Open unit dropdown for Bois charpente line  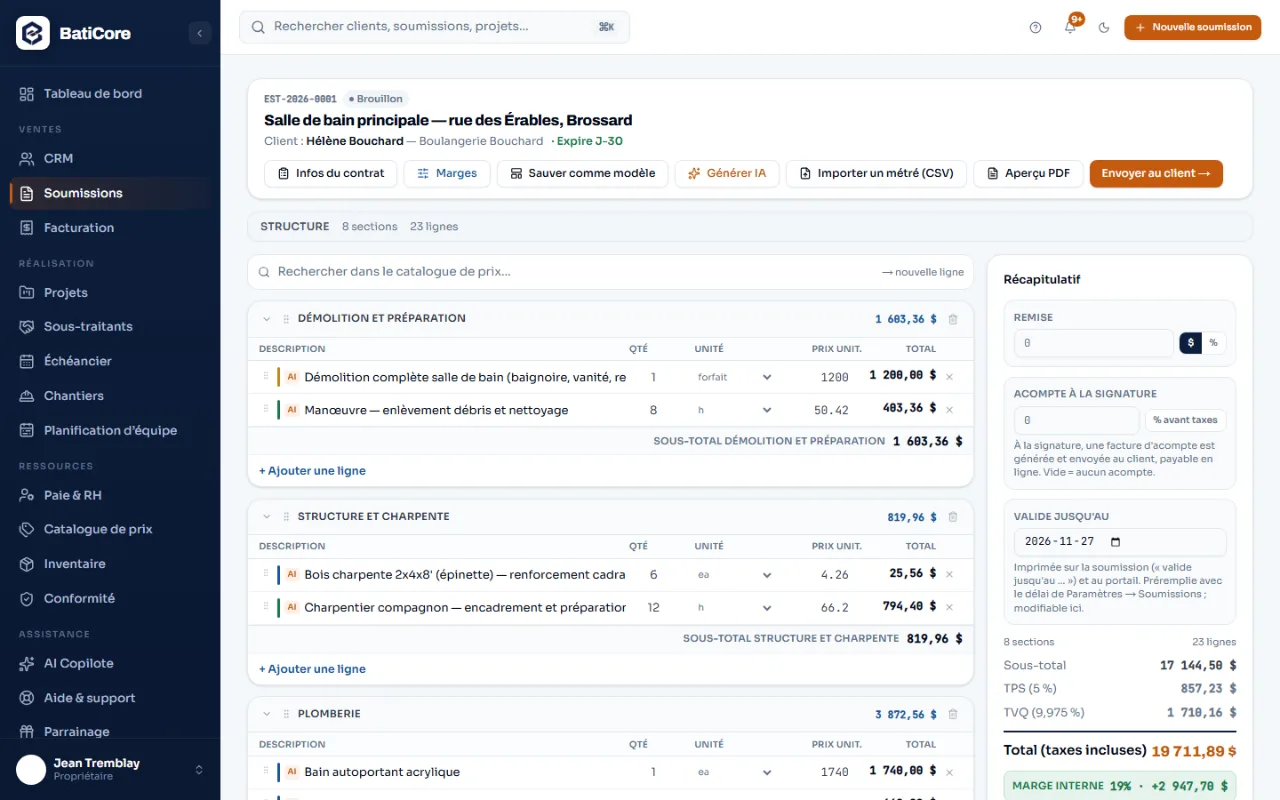pyautogui.click(x=735, y=575)
